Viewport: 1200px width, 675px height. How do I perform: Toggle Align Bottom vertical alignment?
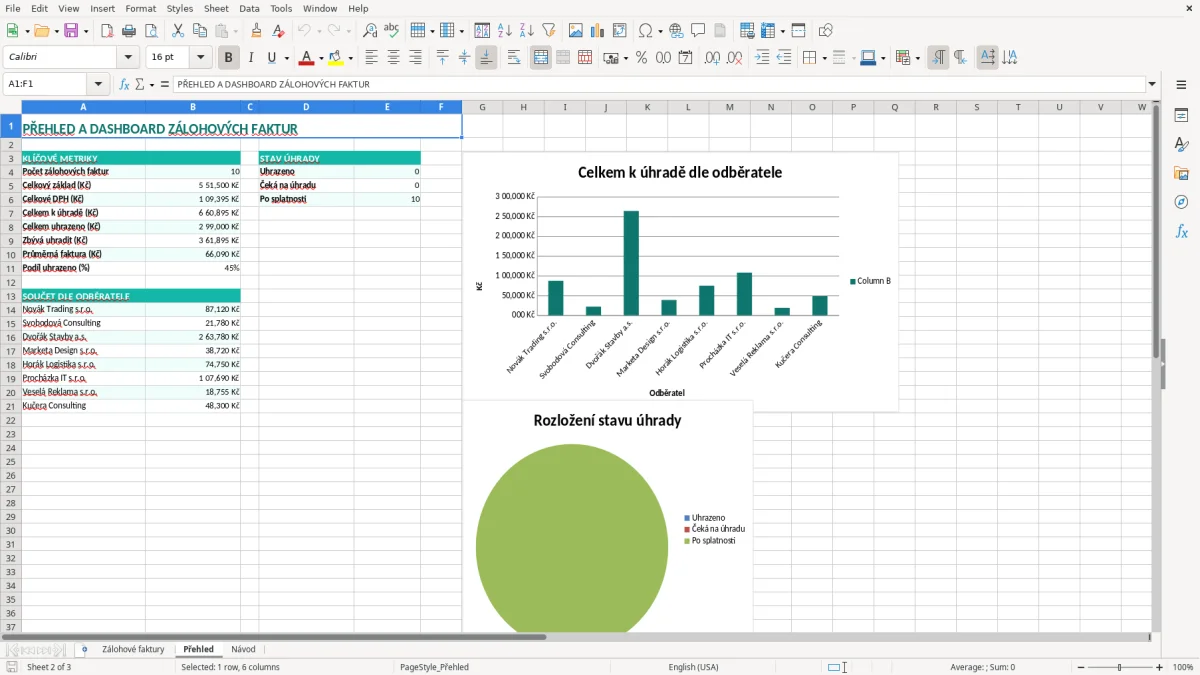point(486,58)
